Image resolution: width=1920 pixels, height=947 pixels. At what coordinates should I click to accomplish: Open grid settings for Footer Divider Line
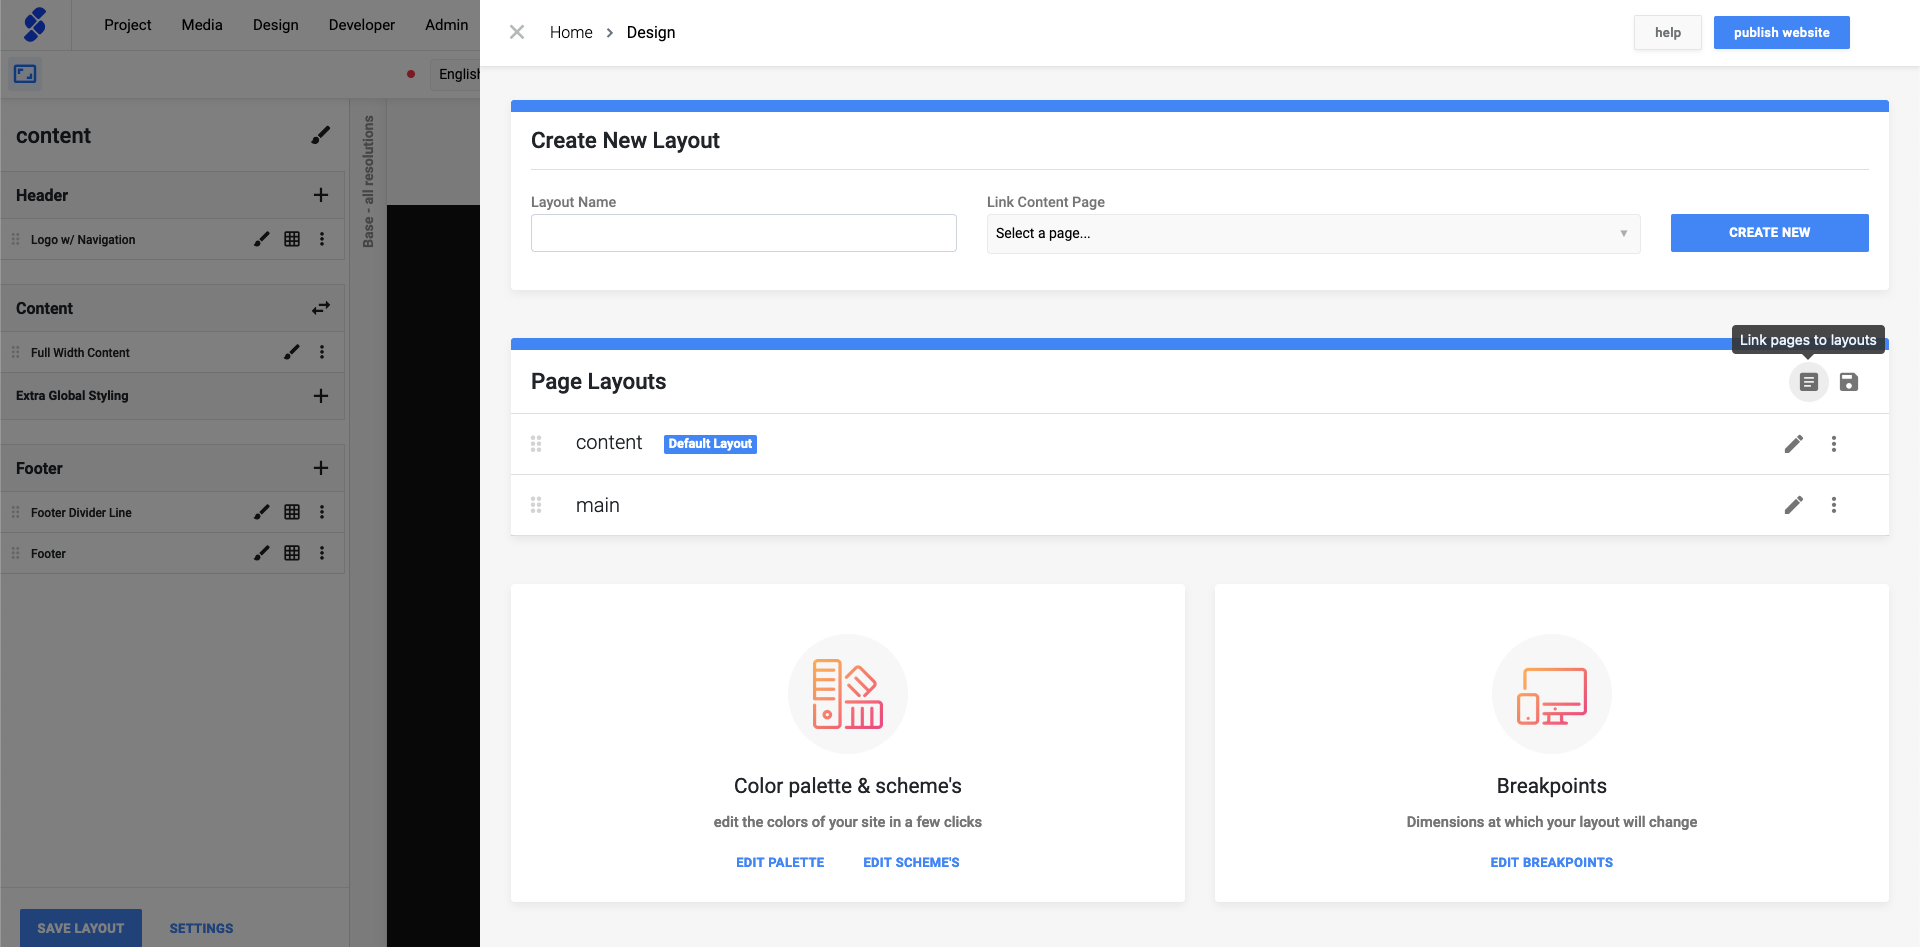click(x=292, y=512)
